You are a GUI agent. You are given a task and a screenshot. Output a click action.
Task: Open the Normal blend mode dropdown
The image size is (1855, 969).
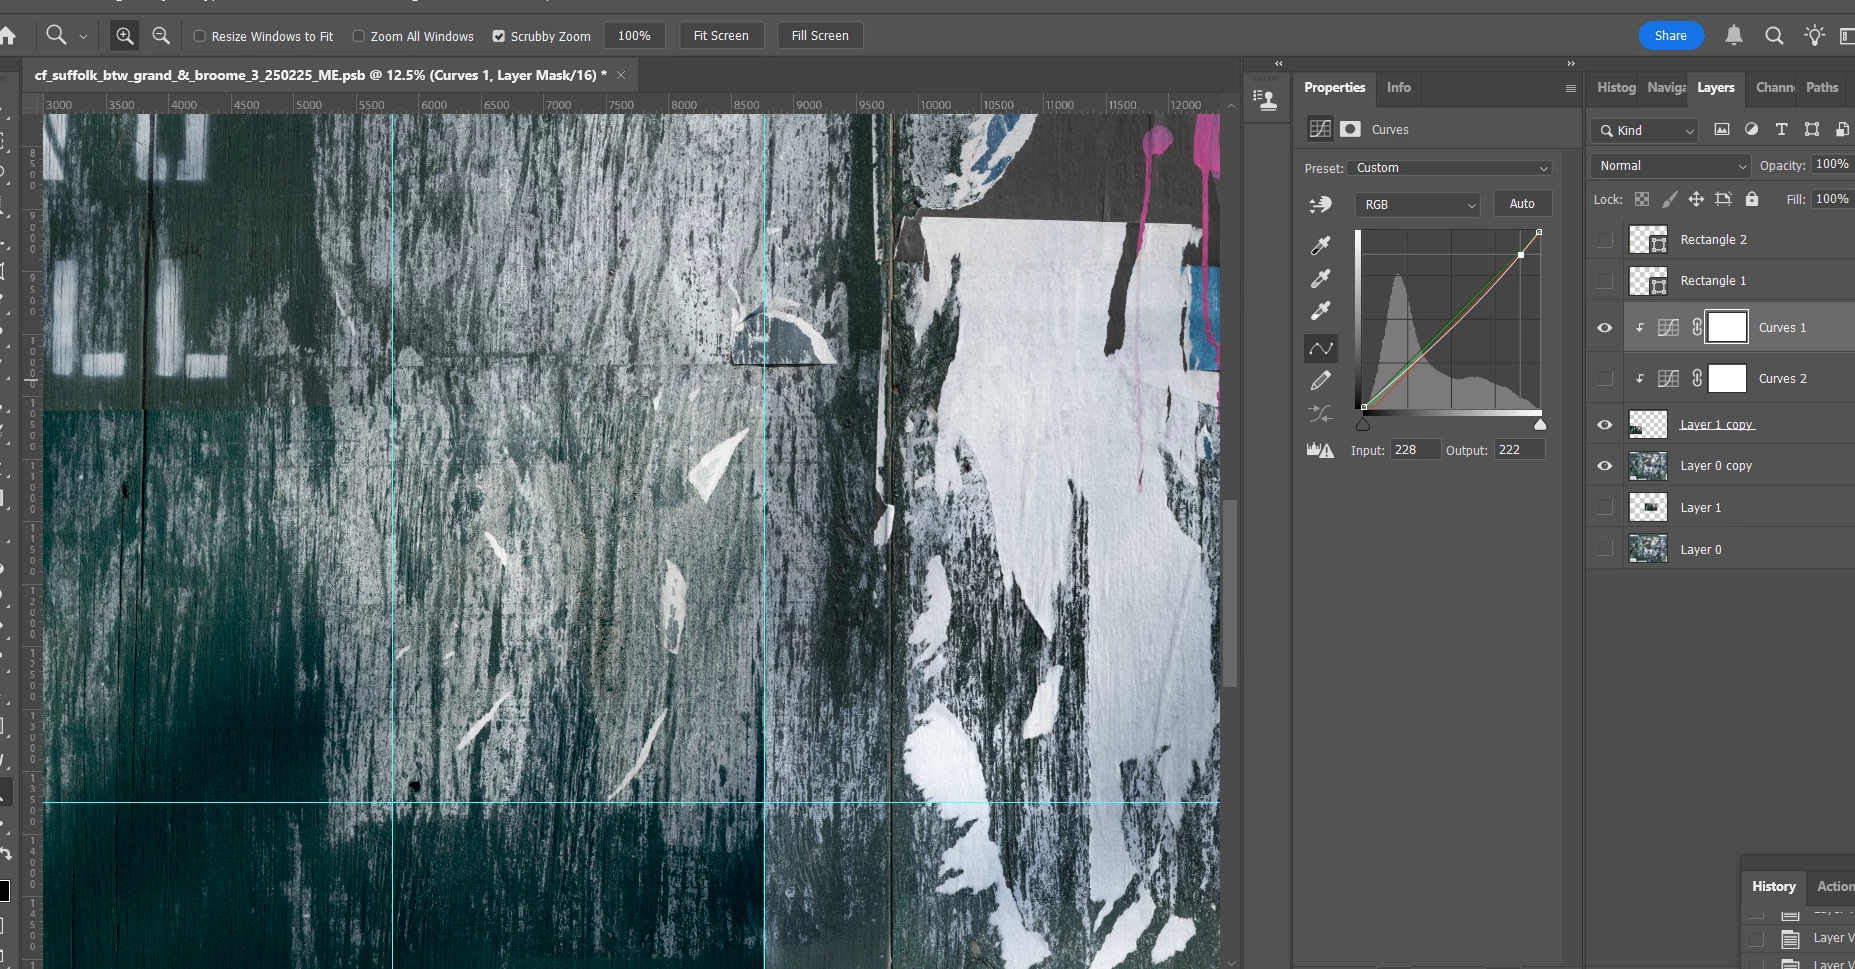[x=1670, y=166]
